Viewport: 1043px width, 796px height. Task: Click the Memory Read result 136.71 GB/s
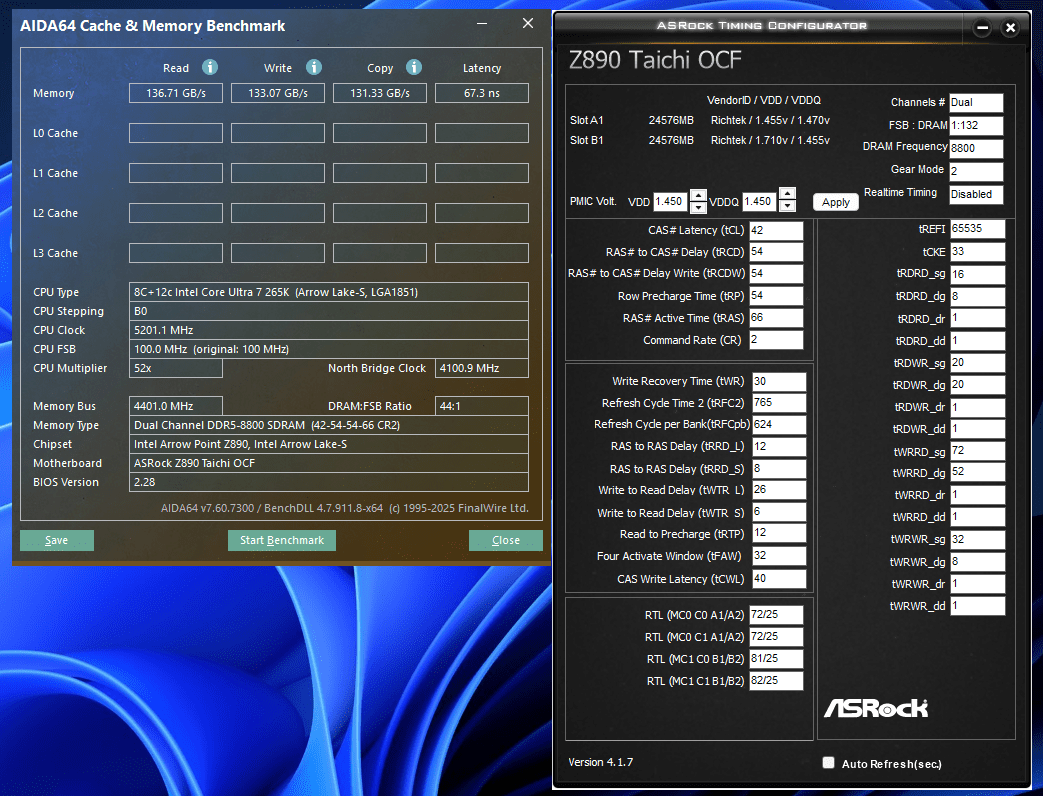[x=176, y=93]
